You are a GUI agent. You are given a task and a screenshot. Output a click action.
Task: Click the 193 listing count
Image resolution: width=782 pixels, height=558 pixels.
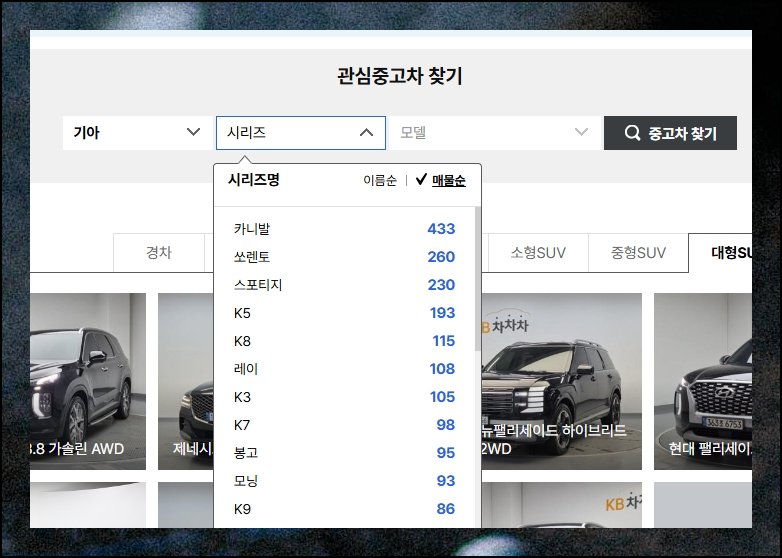point(442,313)
